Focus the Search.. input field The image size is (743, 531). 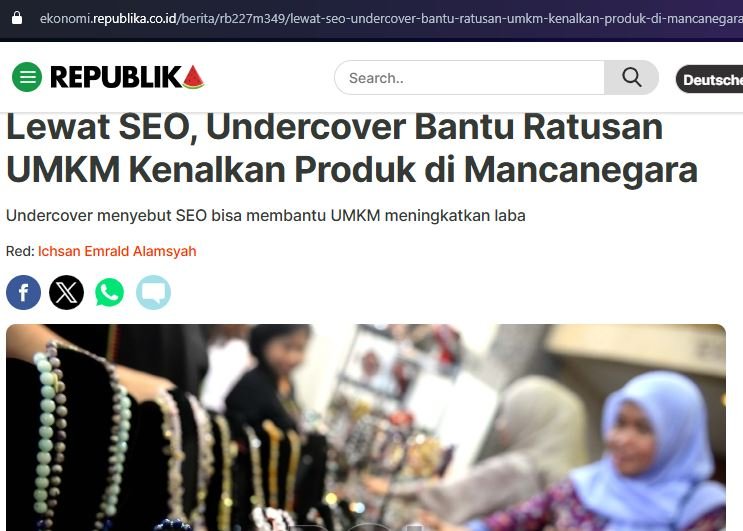click(x=469, y=77)
